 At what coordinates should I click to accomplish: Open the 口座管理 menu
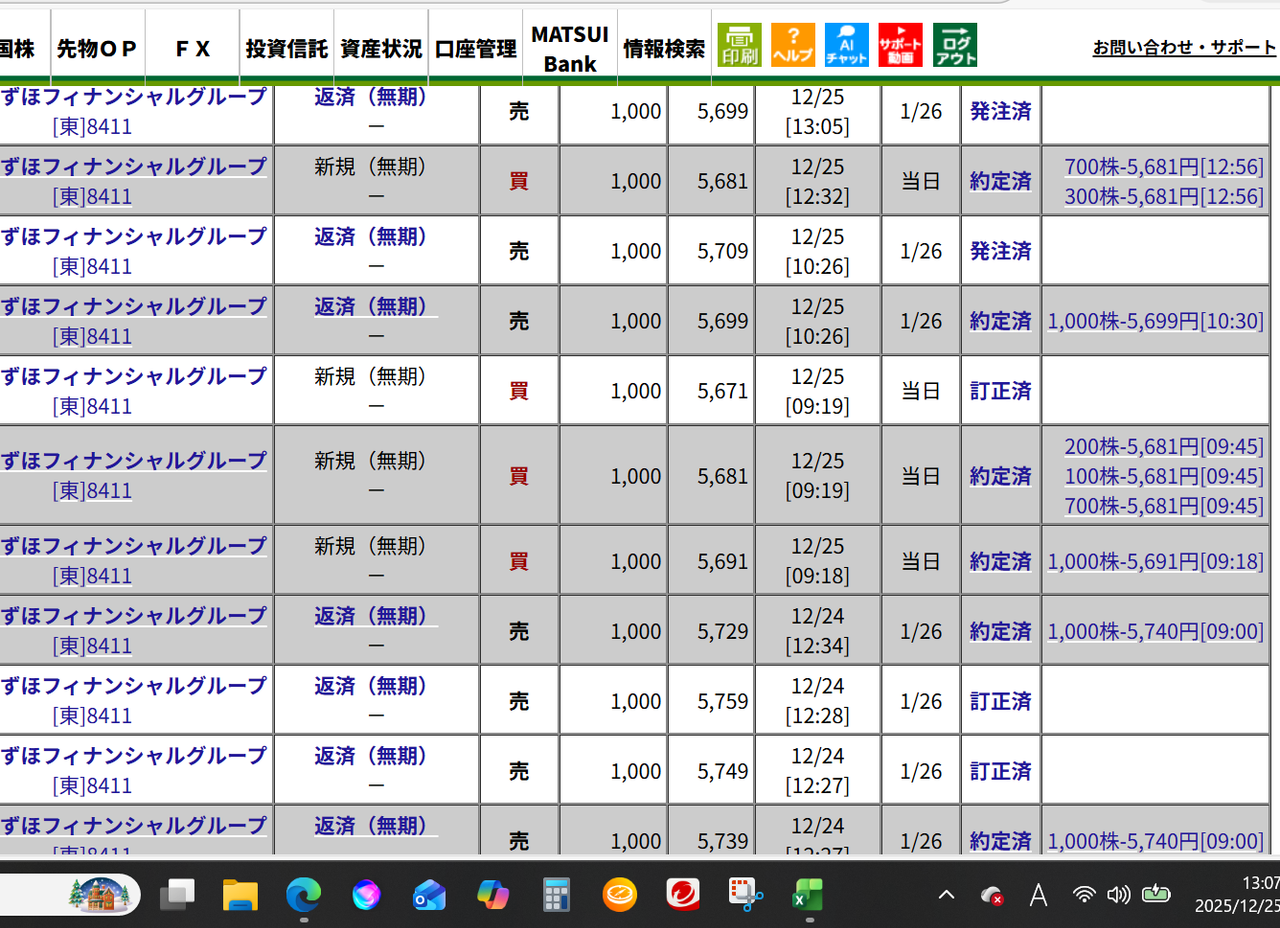click(x=475, y=44)
